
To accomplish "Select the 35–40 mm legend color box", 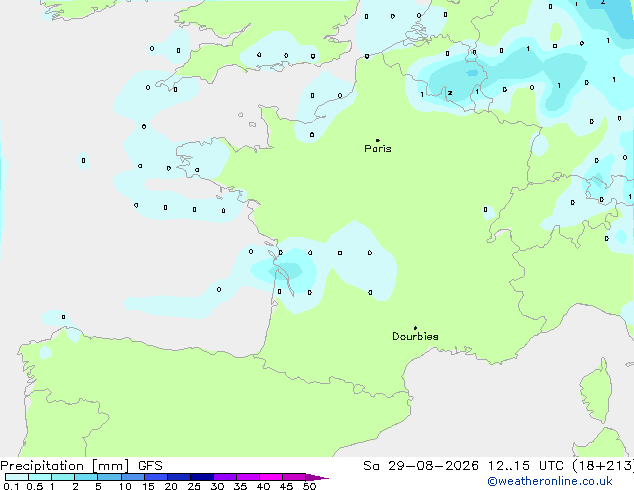I will [x=247, y=477].
